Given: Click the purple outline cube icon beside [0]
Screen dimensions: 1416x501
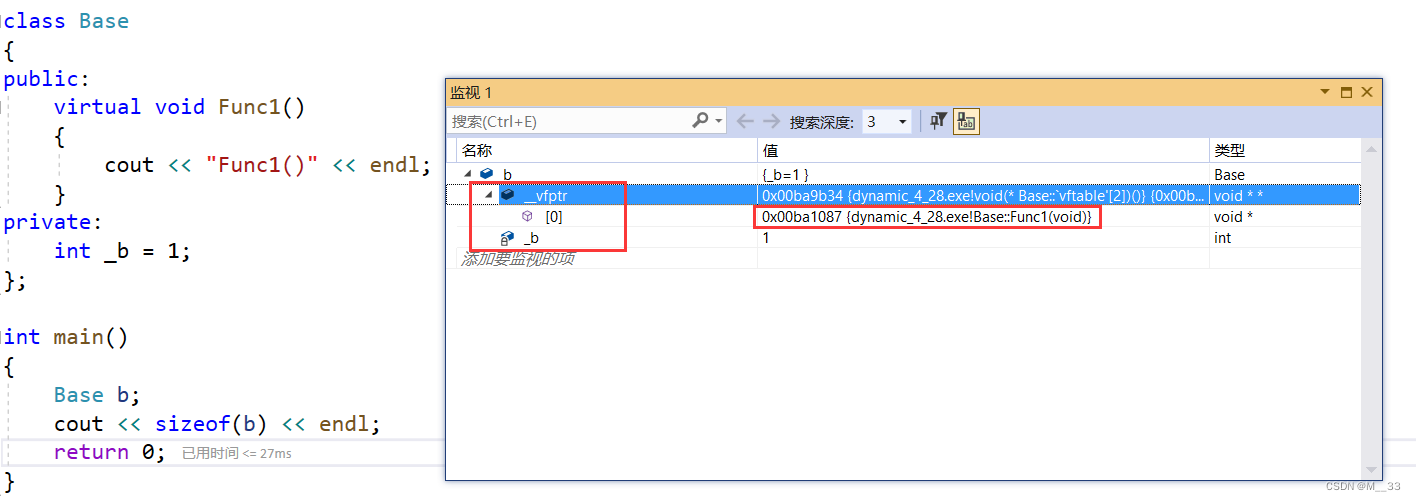Looking at the screenshot, I should tap(527, 216).
